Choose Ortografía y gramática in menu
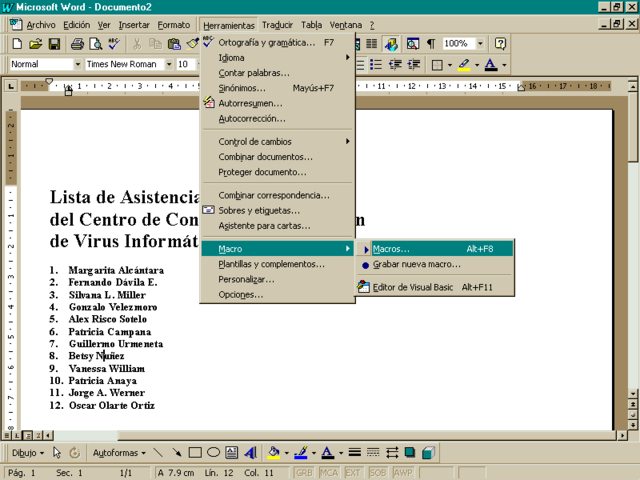The height and width of the screenshot is (480, 640). pos(278,42)
